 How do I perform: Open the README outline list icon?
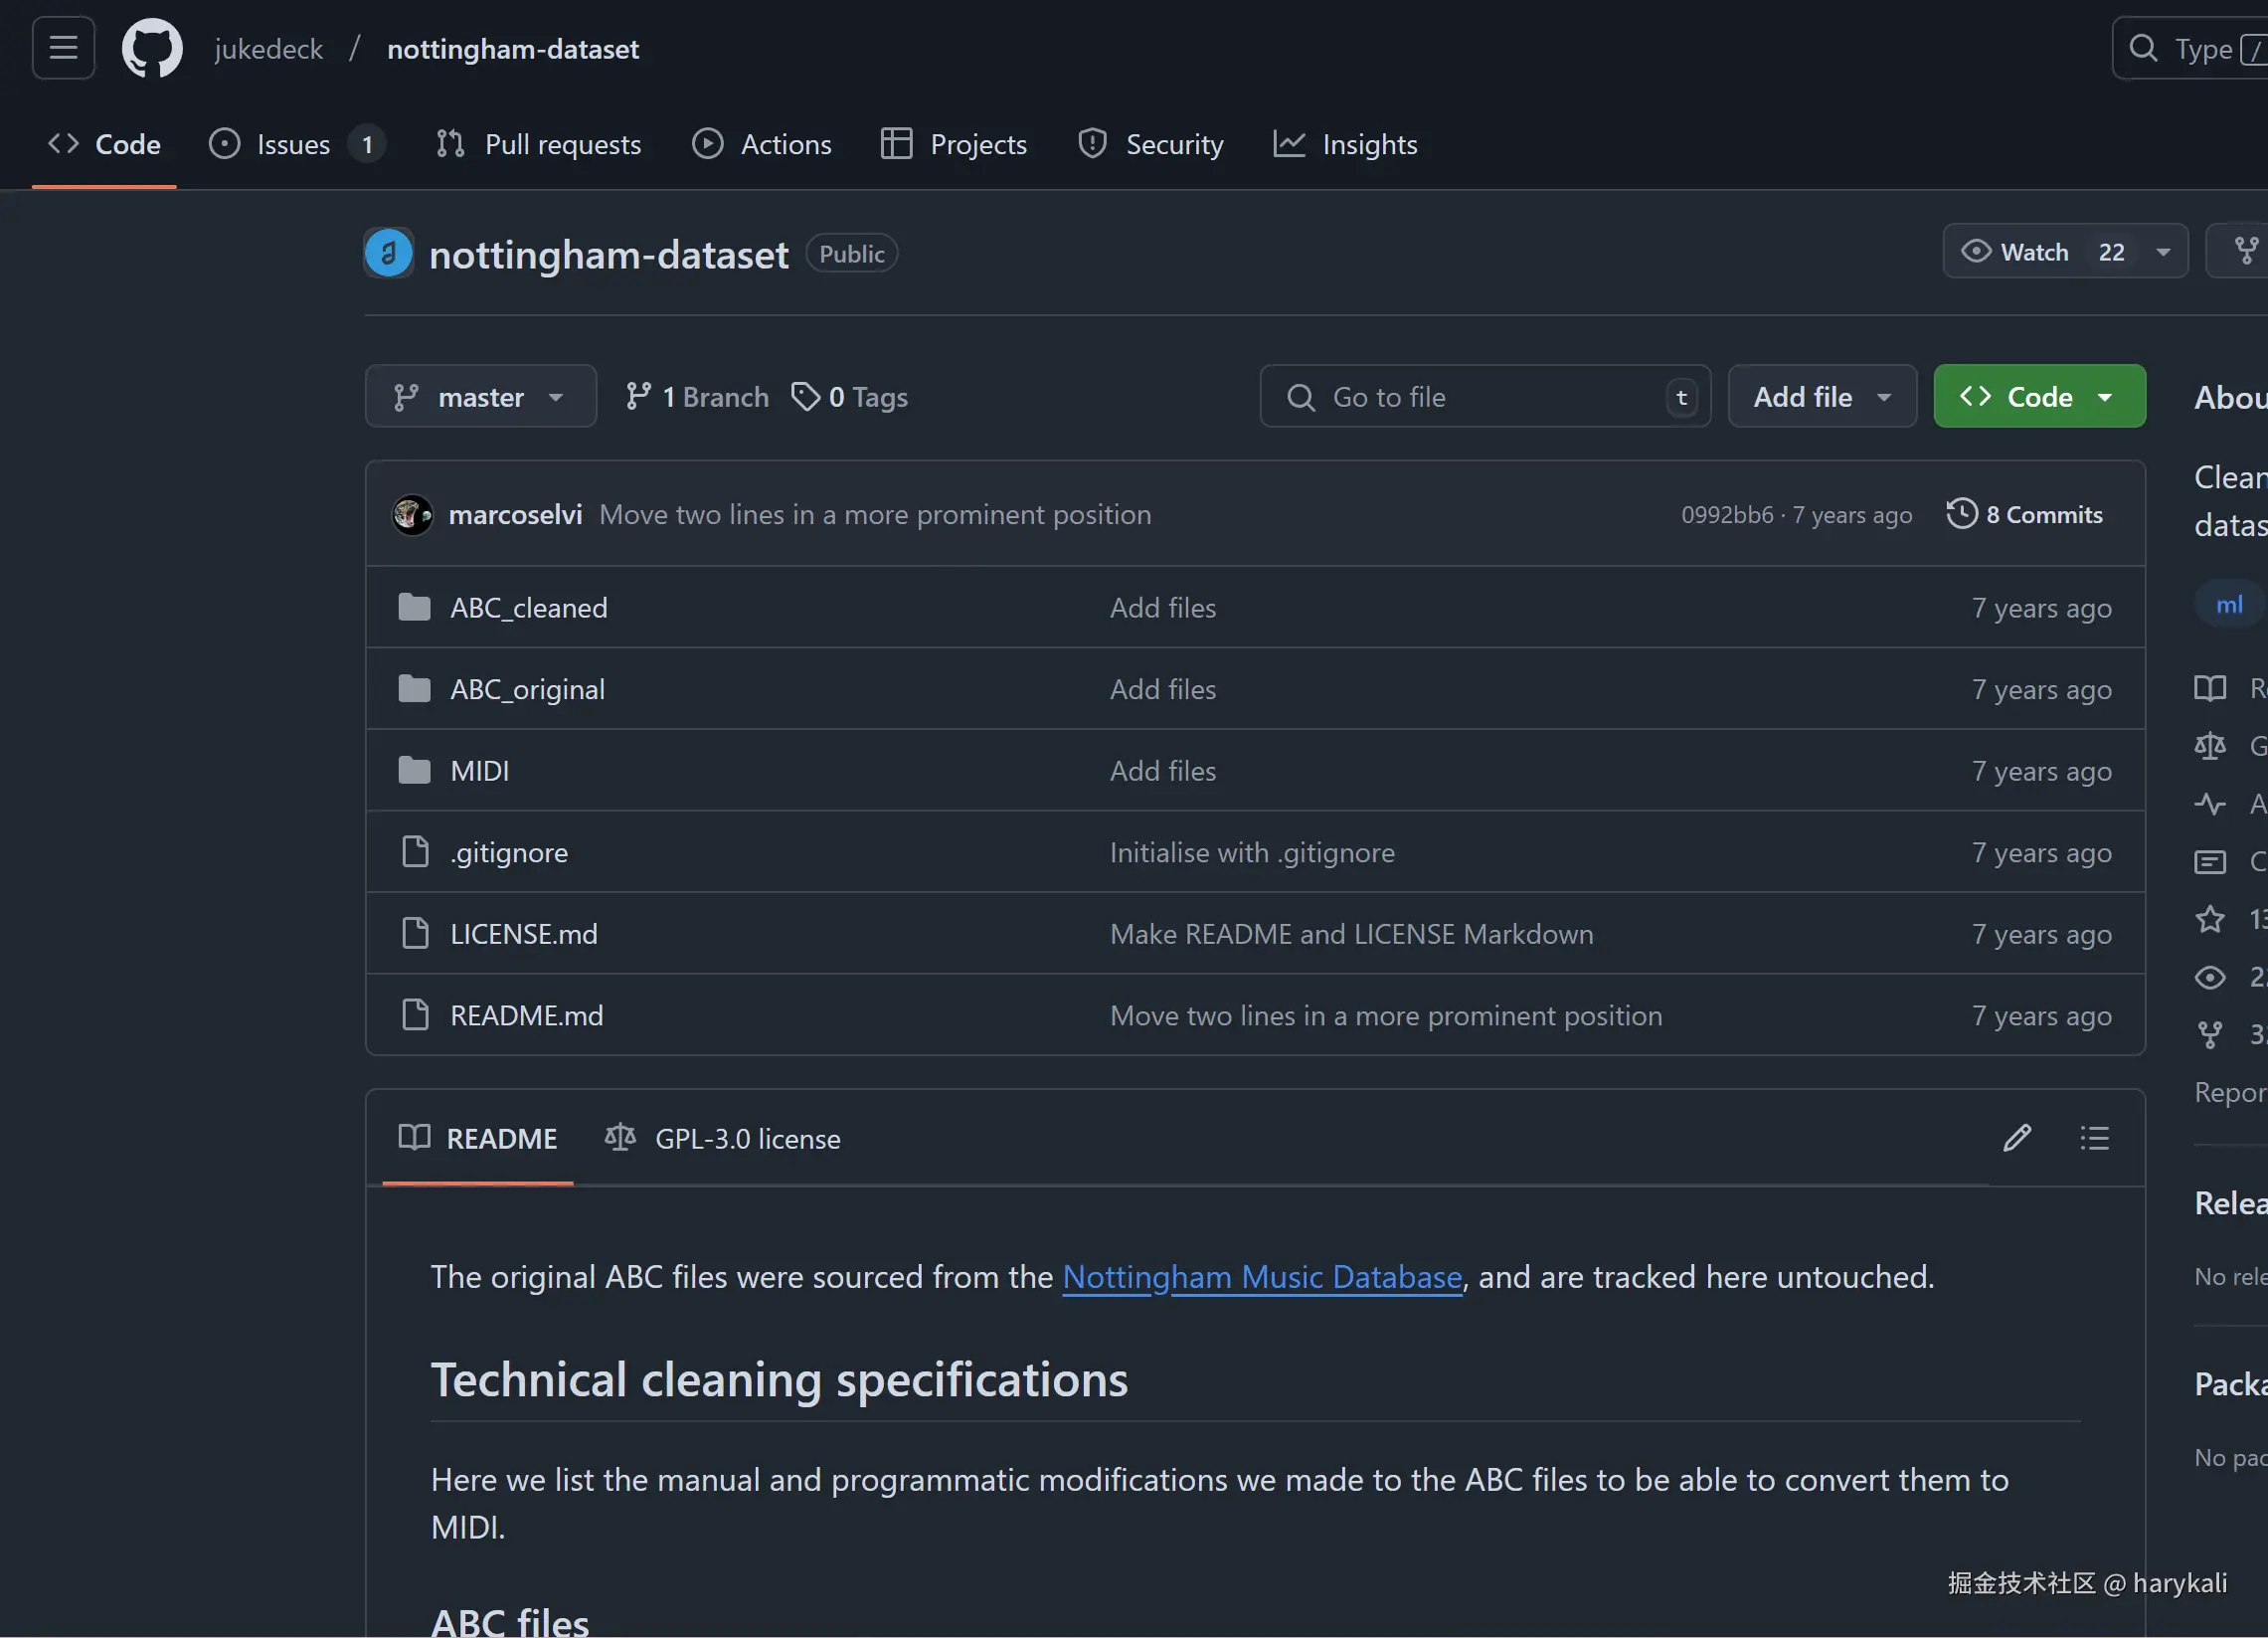2094,1138
